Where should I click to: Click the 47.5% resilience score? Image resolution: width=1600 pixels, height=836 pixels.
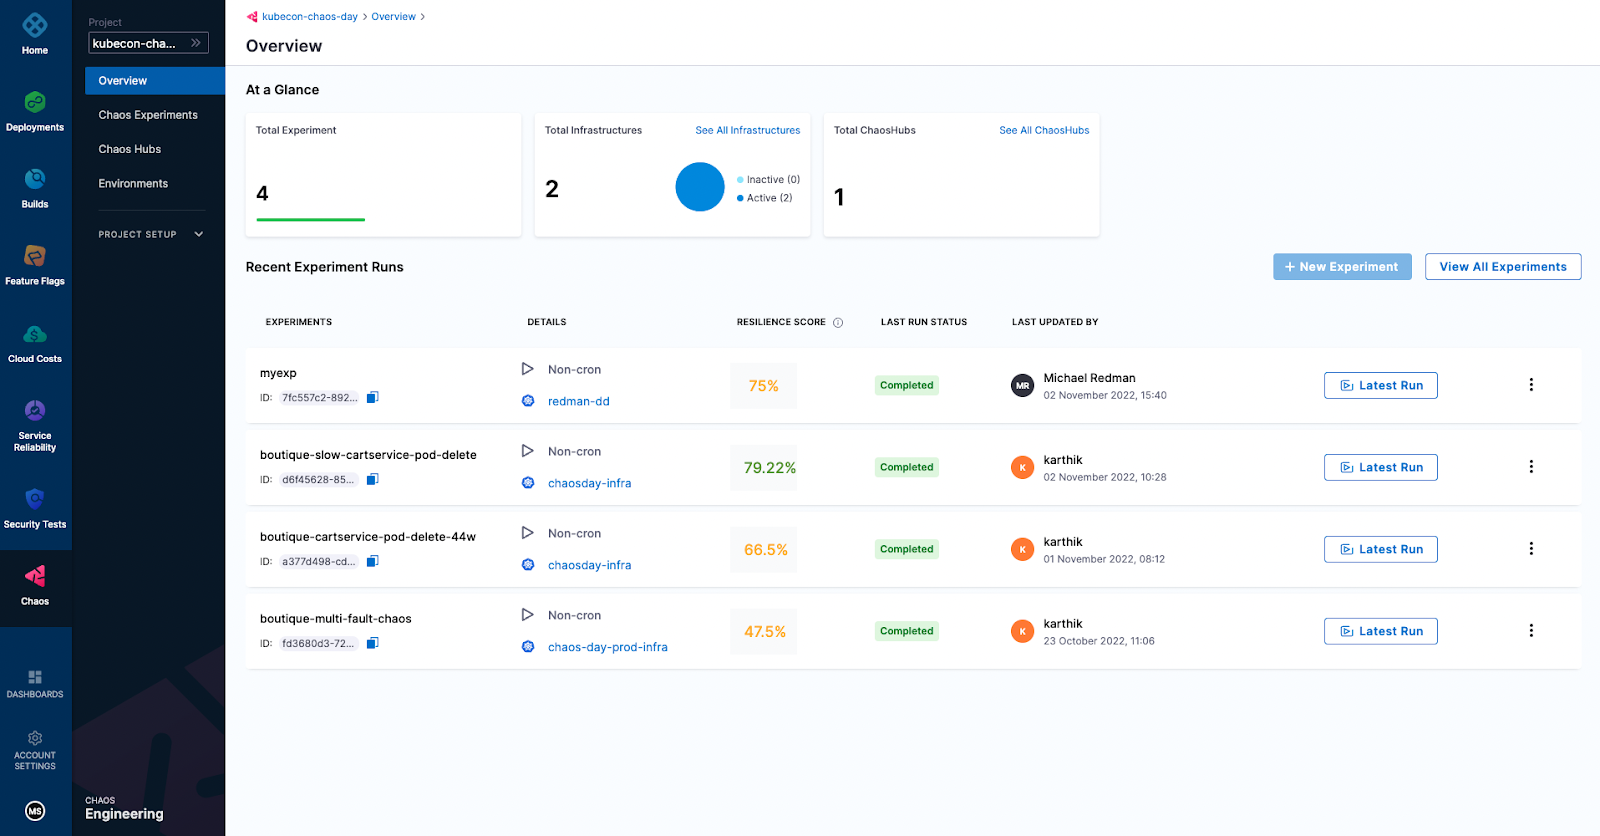764,632
